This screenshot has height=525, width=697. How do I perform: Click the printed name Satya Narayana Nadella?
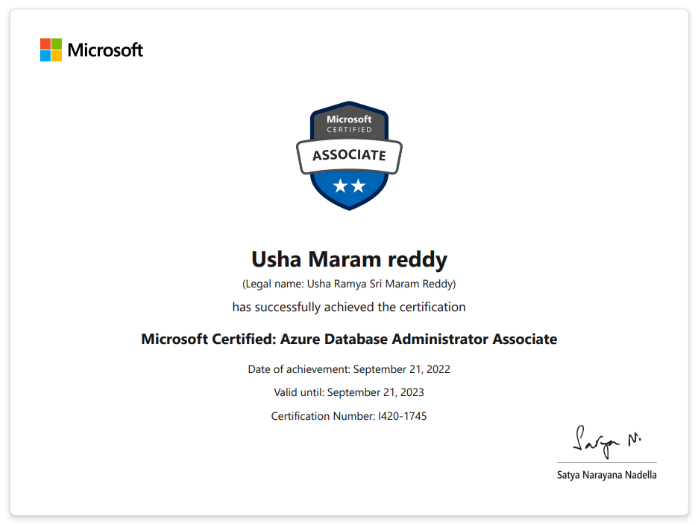607,475
